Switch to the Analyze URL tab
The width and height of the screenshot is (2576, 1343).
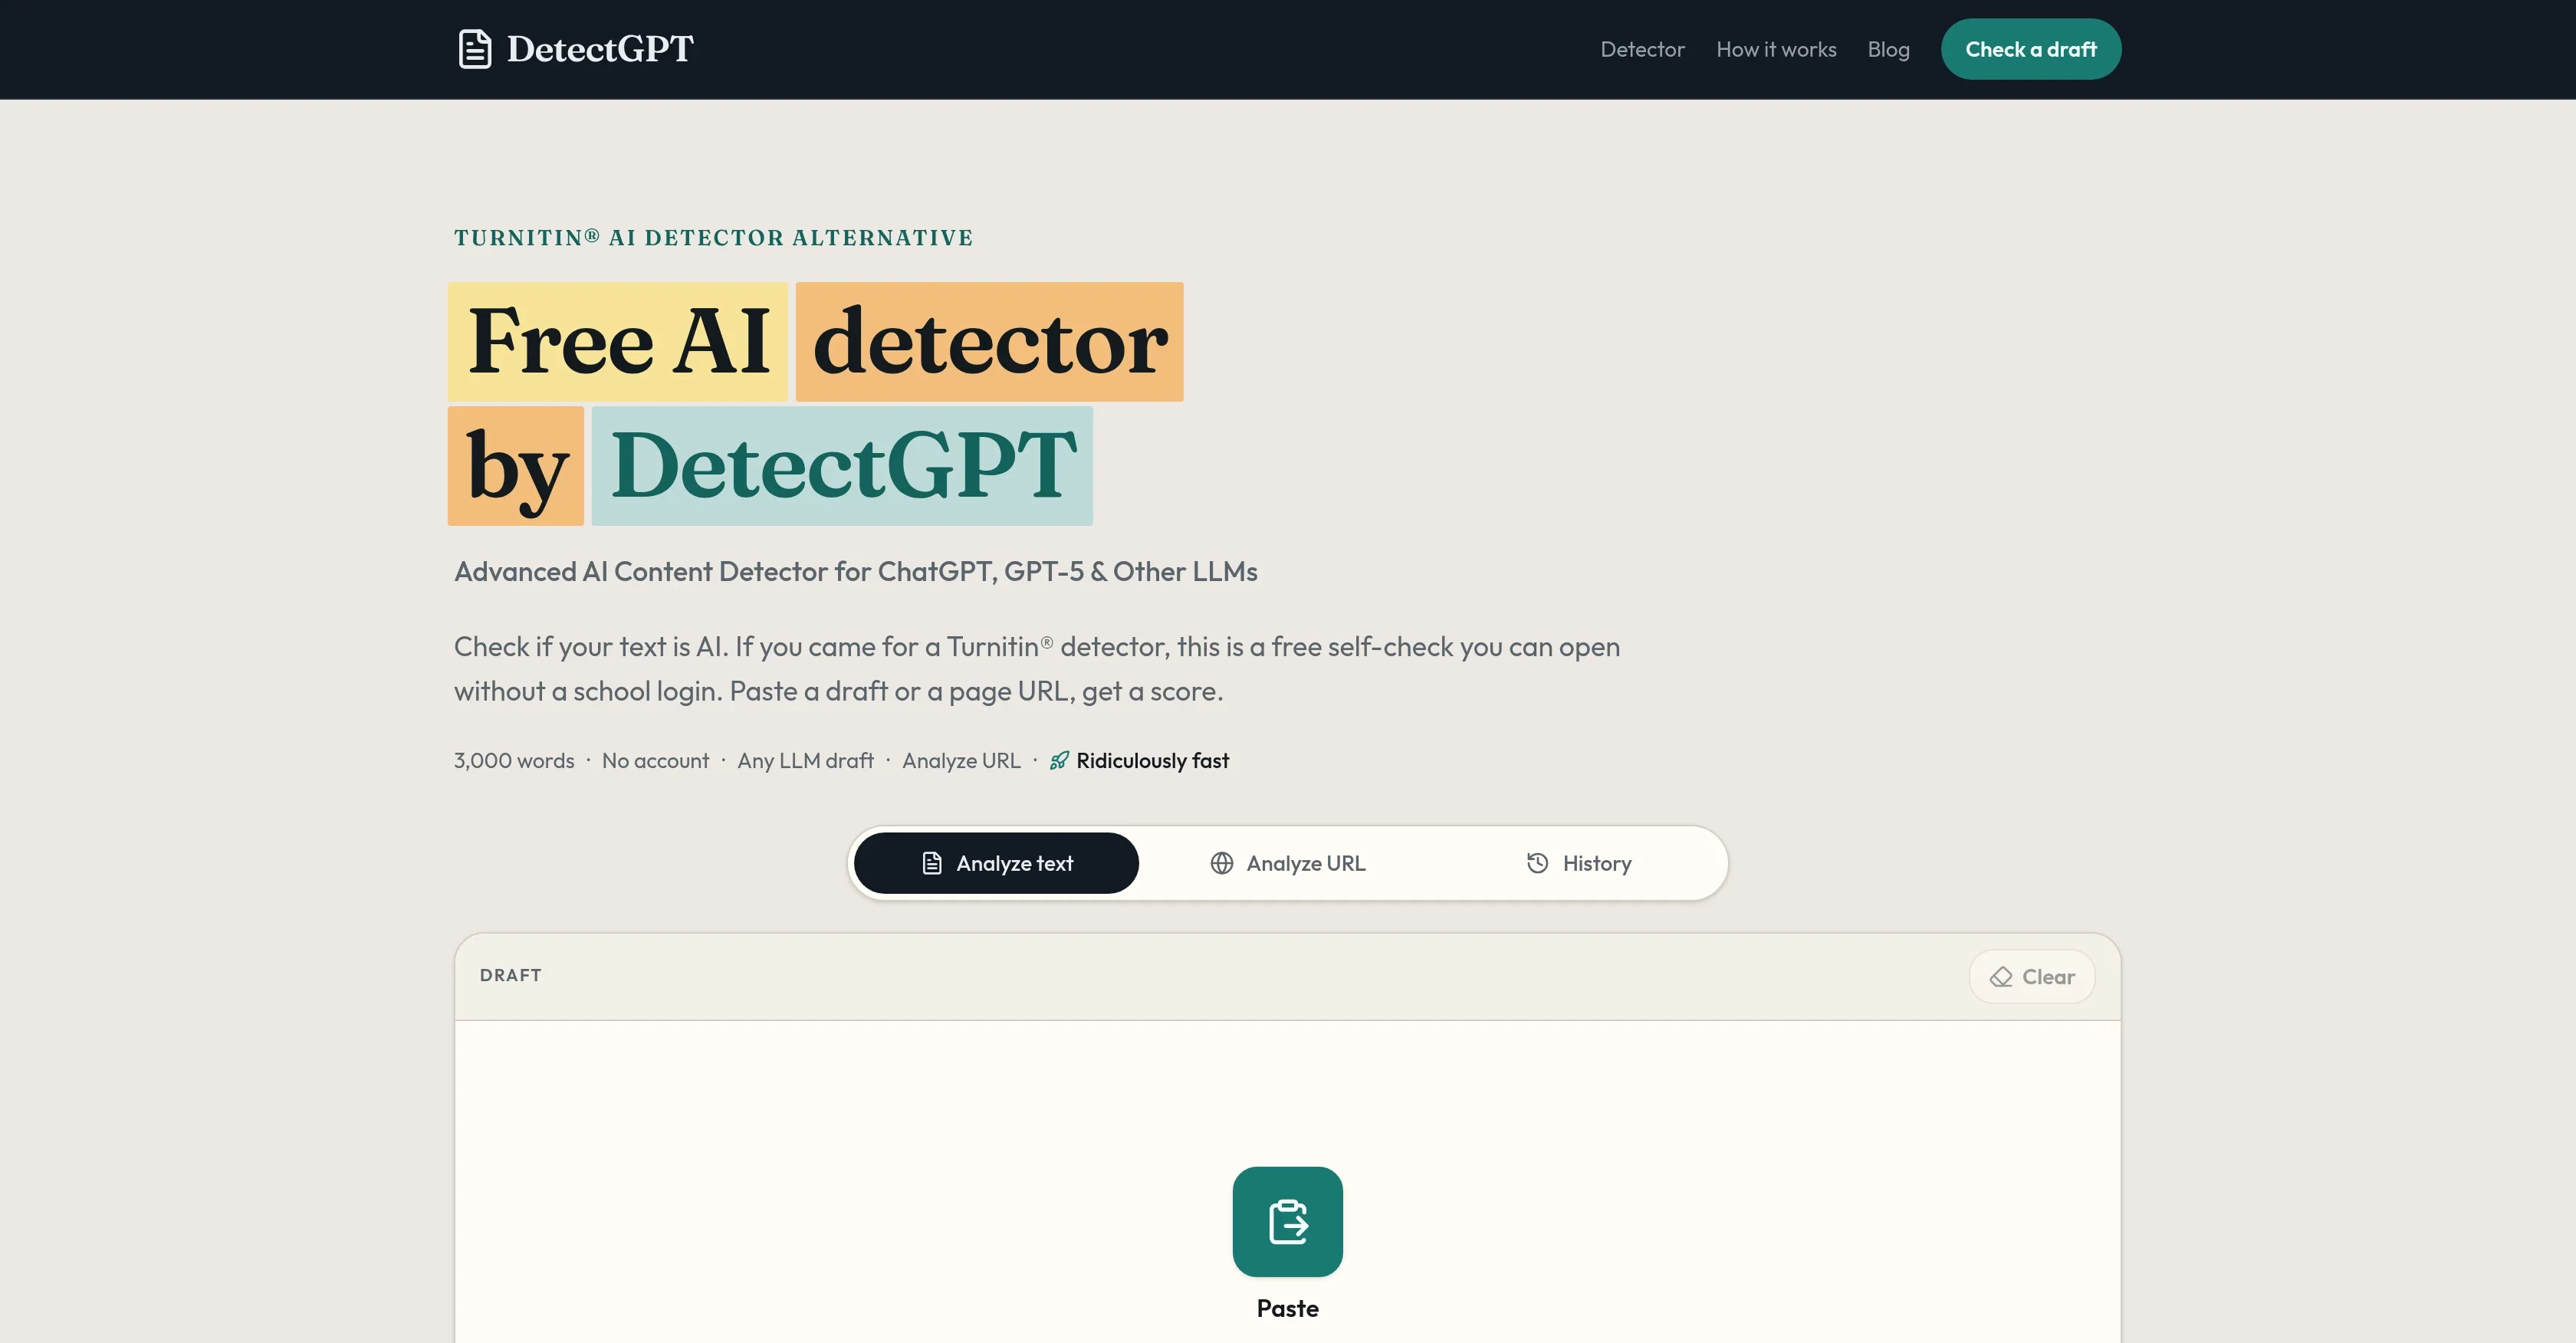tap(1287, 863)
